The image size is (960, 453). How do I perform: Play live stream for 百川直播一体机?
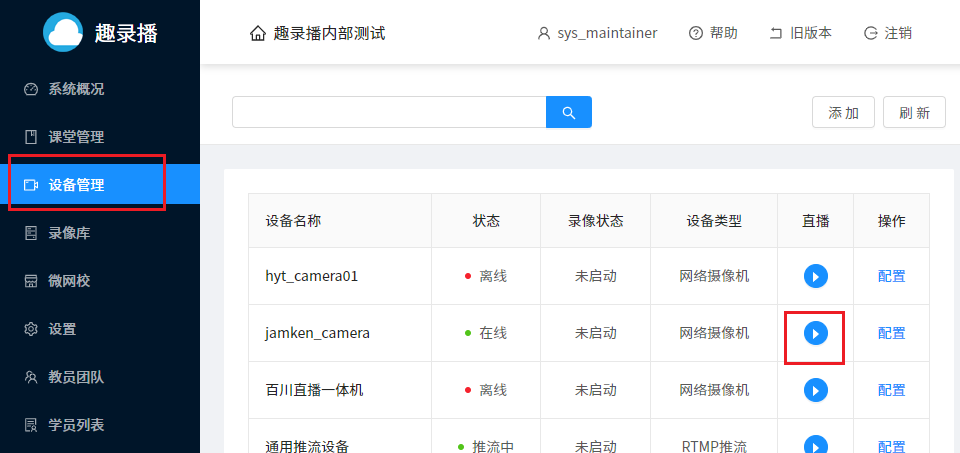tap(816, 390)
